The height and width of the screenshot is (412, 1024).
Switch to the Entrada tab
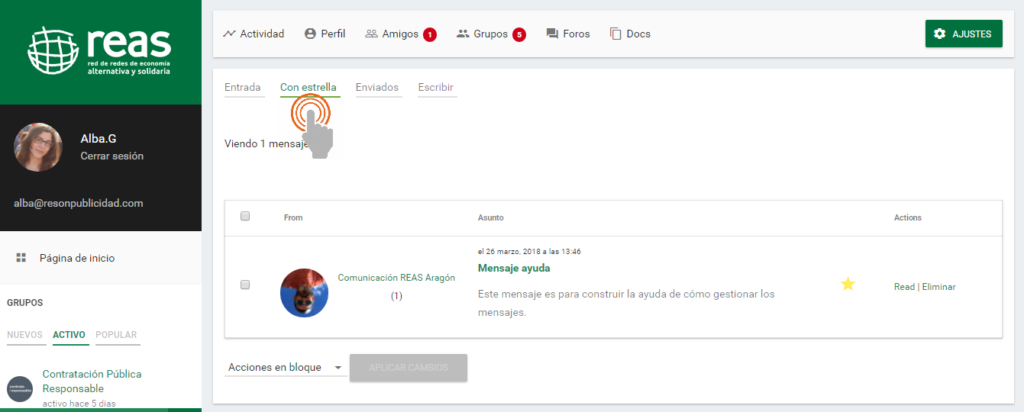coord(242,87)
